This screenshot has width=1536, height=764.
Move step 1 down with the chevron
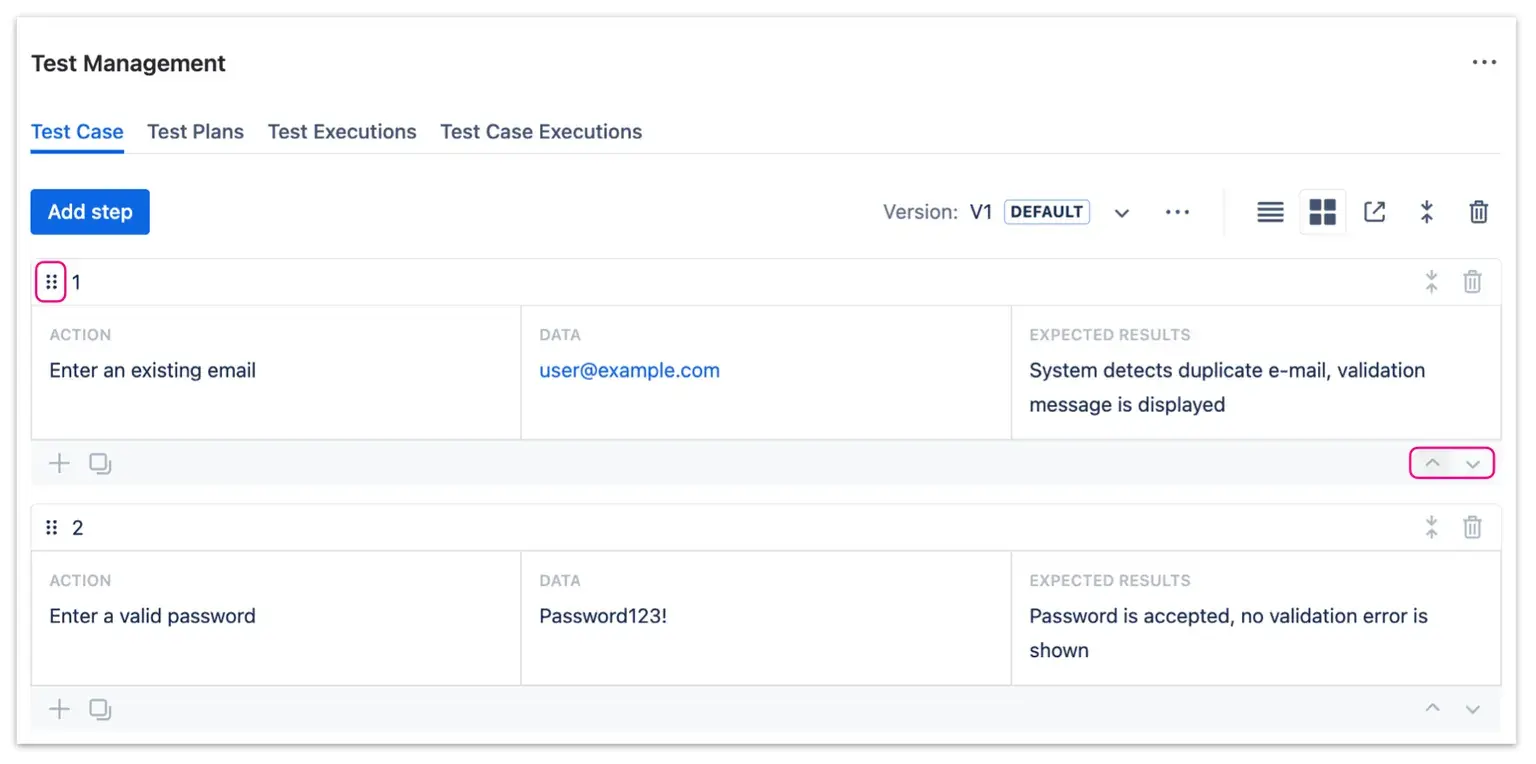click(1472, 463)
